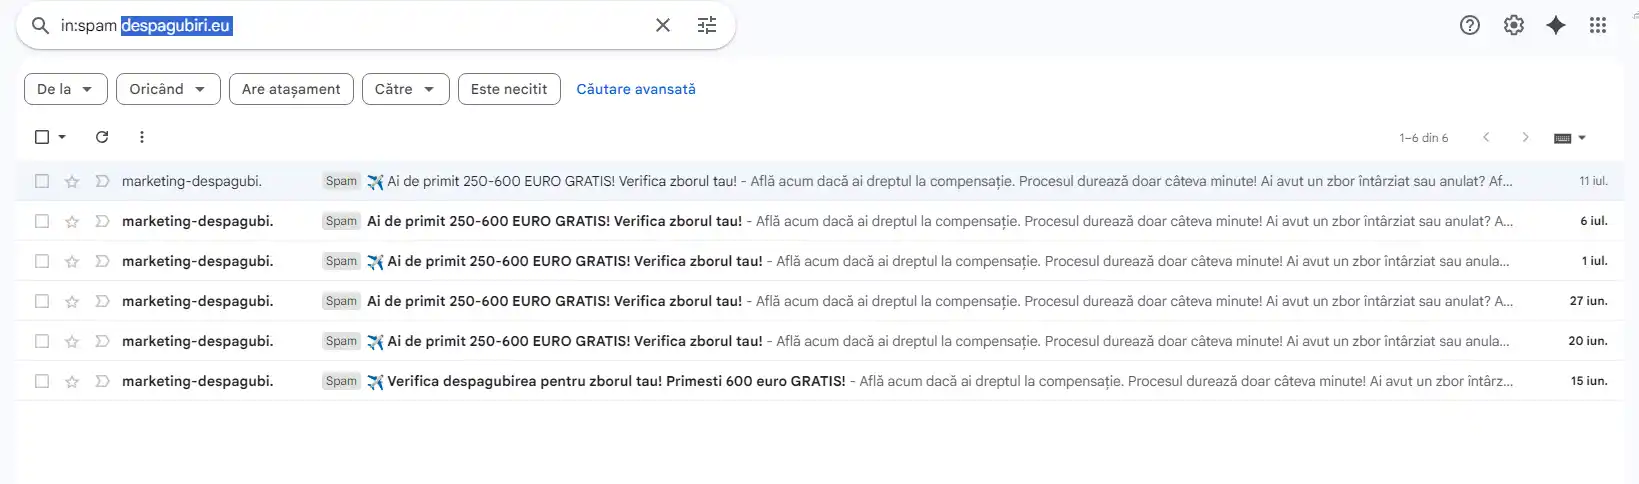Expand the 'Oricând' date filter

tap(167, 89)
